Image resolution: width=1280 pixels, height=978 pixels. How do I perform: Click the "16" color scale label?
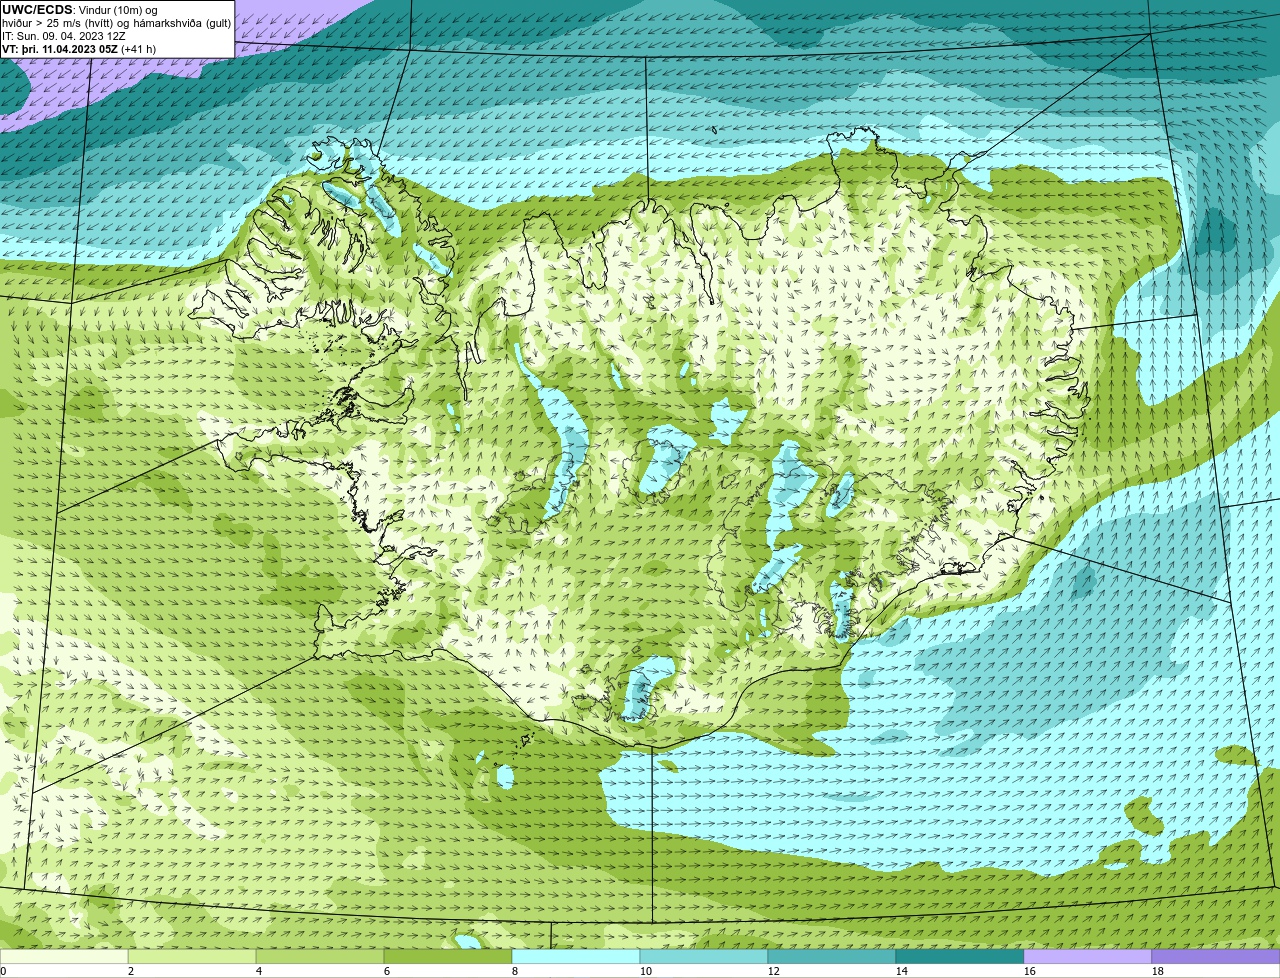tap(1030, 971)
